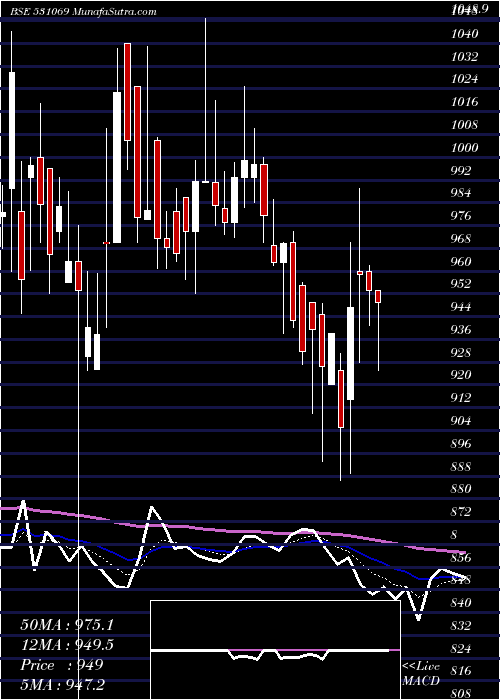500x700 pixels.
Task: Click the '5MA : 947.2' label
Action: click(x=62, y=685)
